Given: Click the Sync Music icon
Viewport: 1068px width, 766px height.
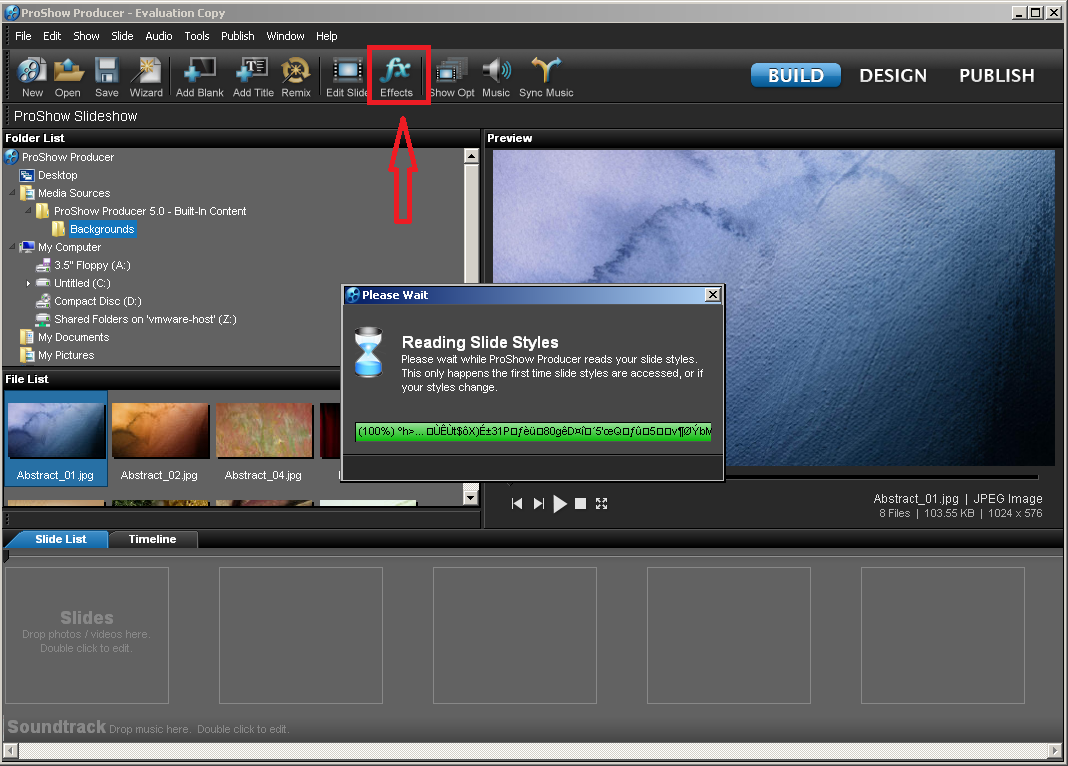Looking at the screenshot, I should (546, 77).
